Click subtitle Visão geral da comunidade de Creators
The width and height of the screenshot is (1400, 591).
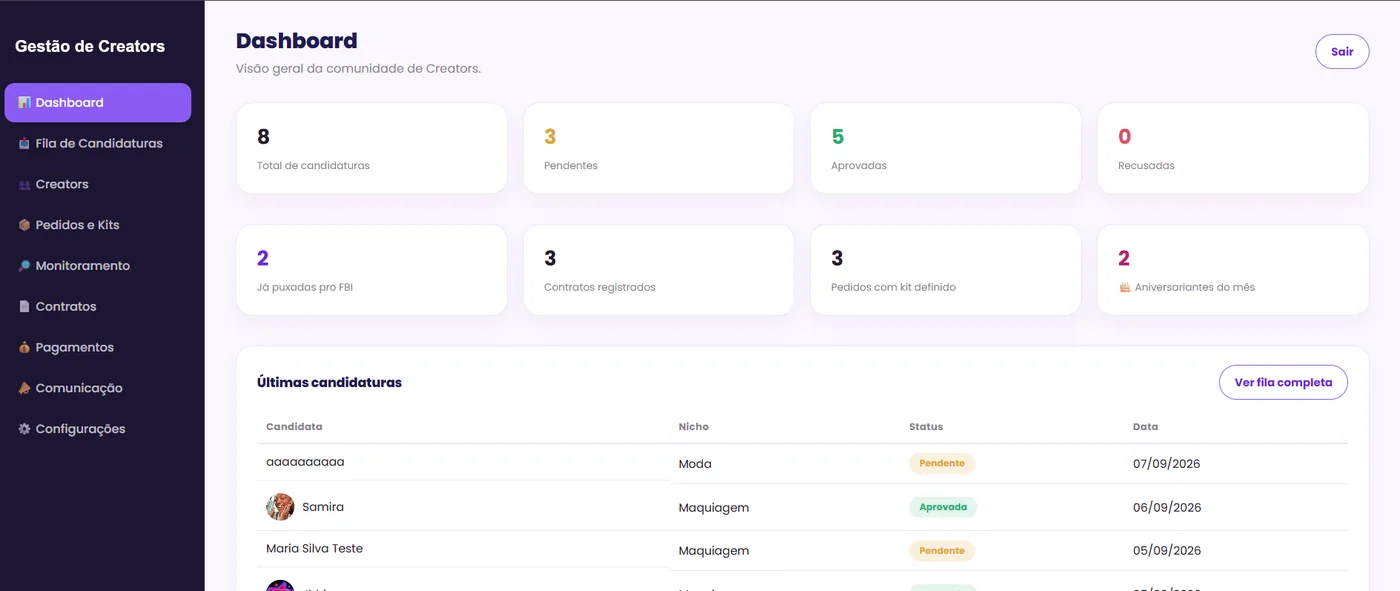(x=359, y=69)
